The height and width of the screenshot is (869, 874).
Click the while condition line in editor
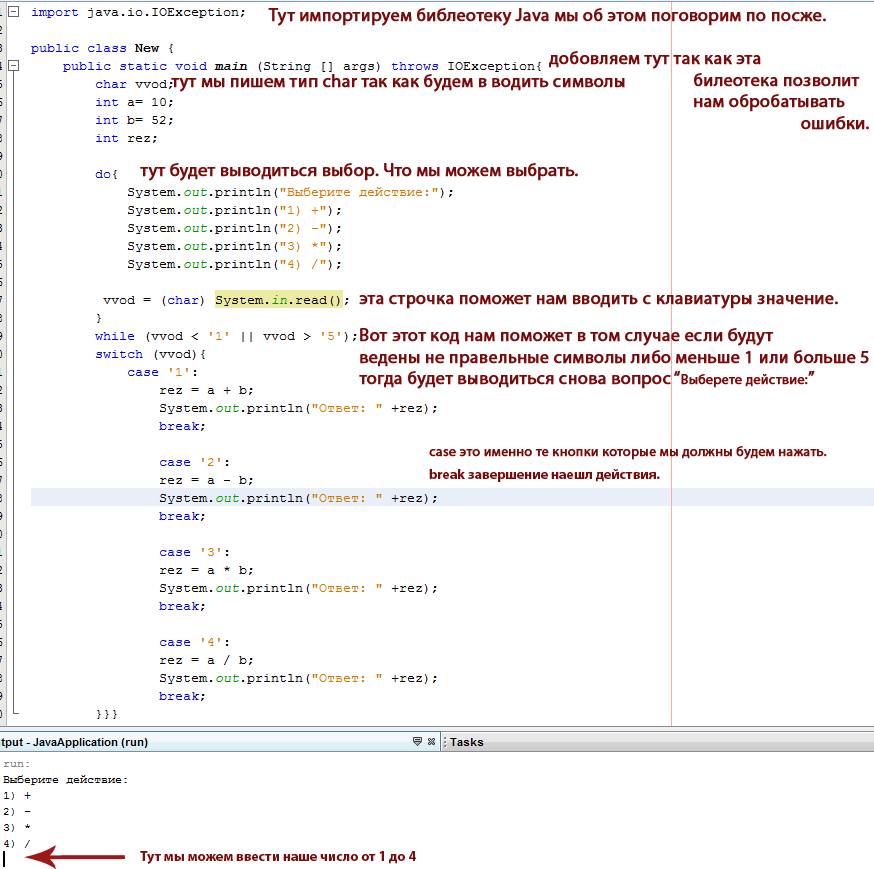(x=225, y=336)
